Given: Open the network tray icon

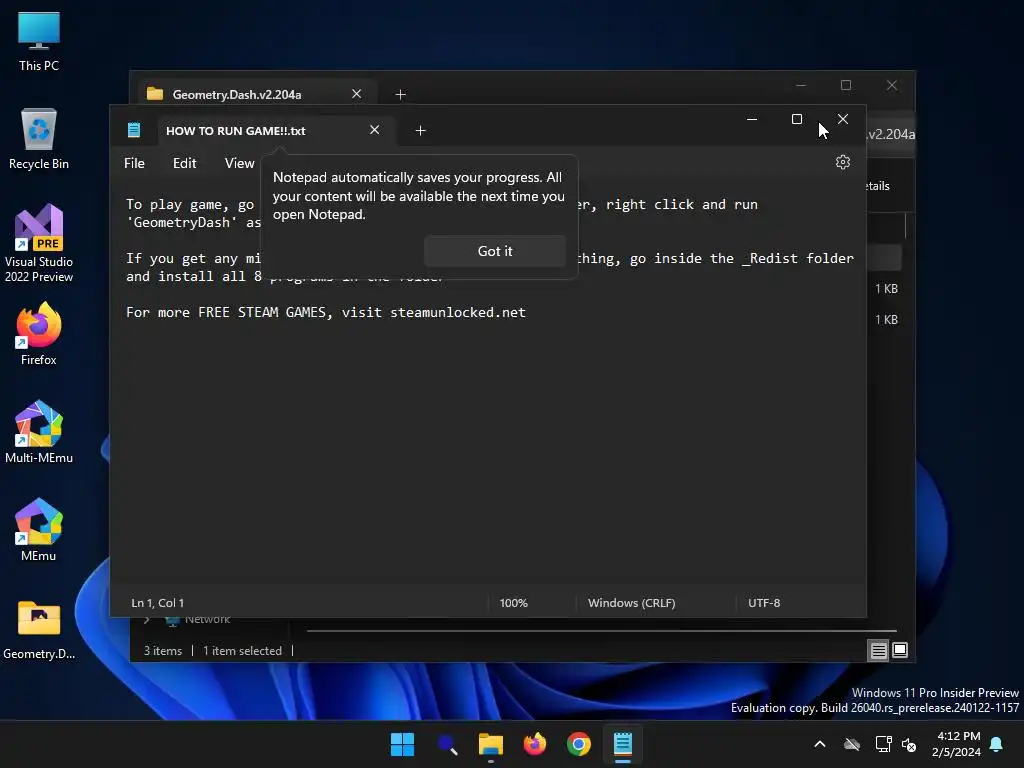Looking at the screenshot, I should [x=883, y=744].
